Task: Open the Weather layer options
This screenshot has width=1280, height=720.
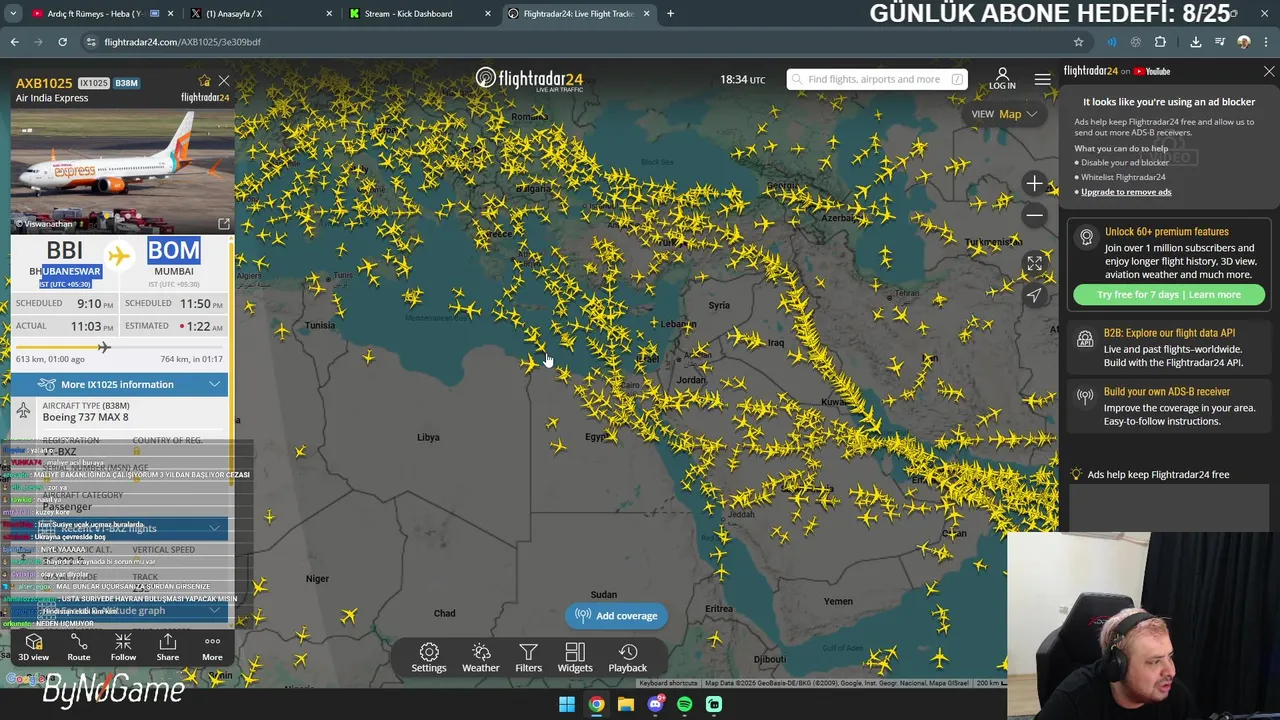Action: coord(481,658)
